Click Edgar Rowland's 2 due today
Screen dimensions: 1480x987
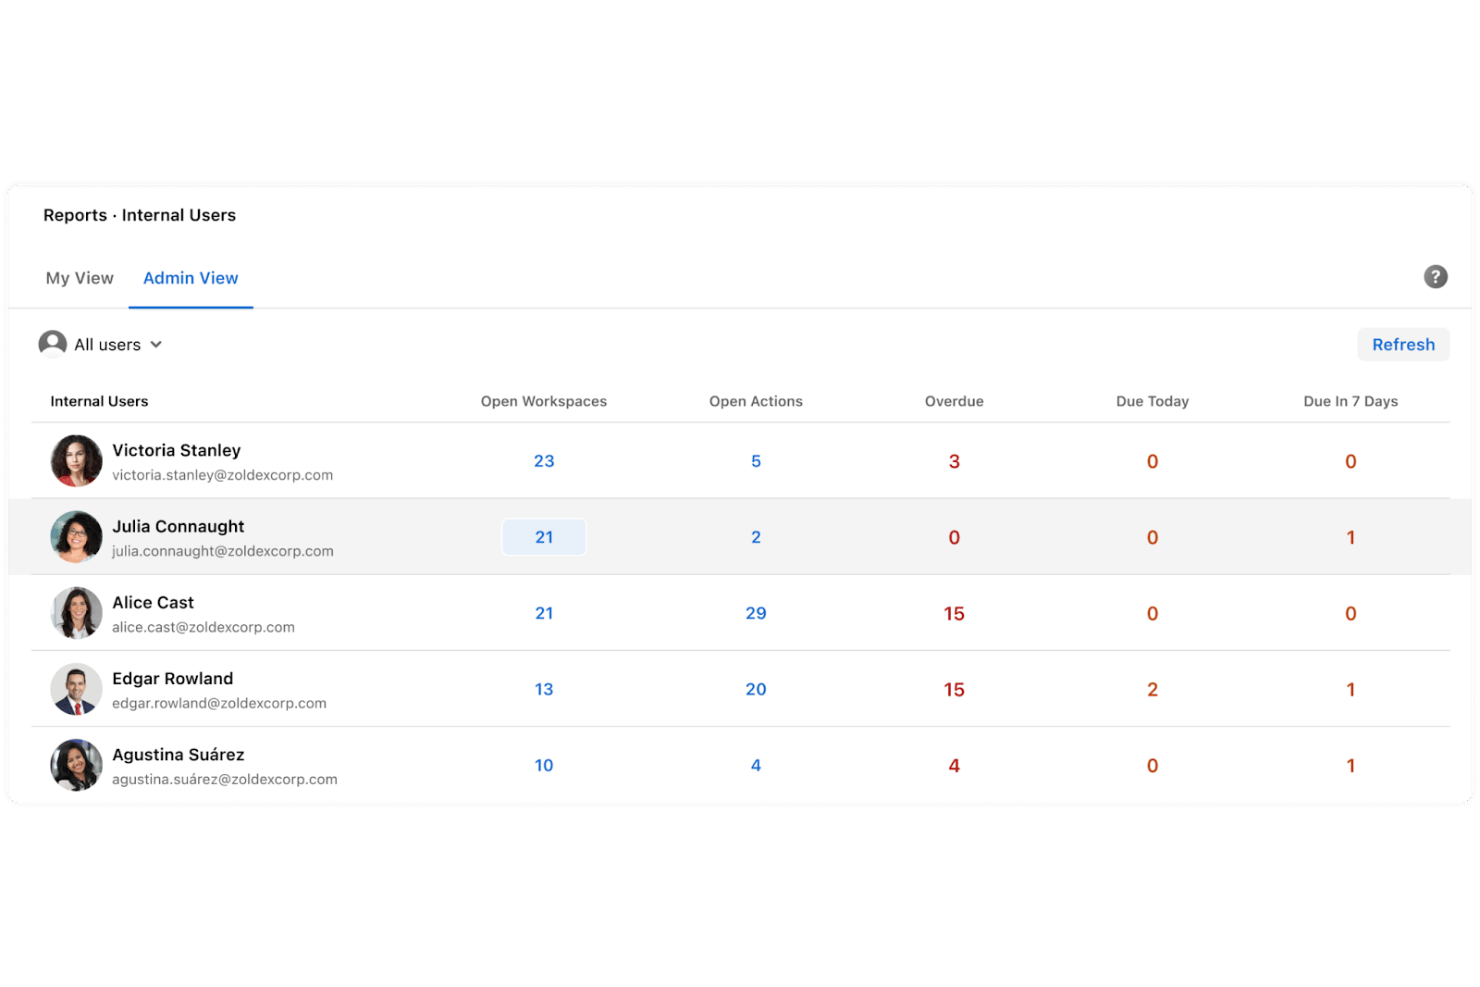coord(1152,689)
